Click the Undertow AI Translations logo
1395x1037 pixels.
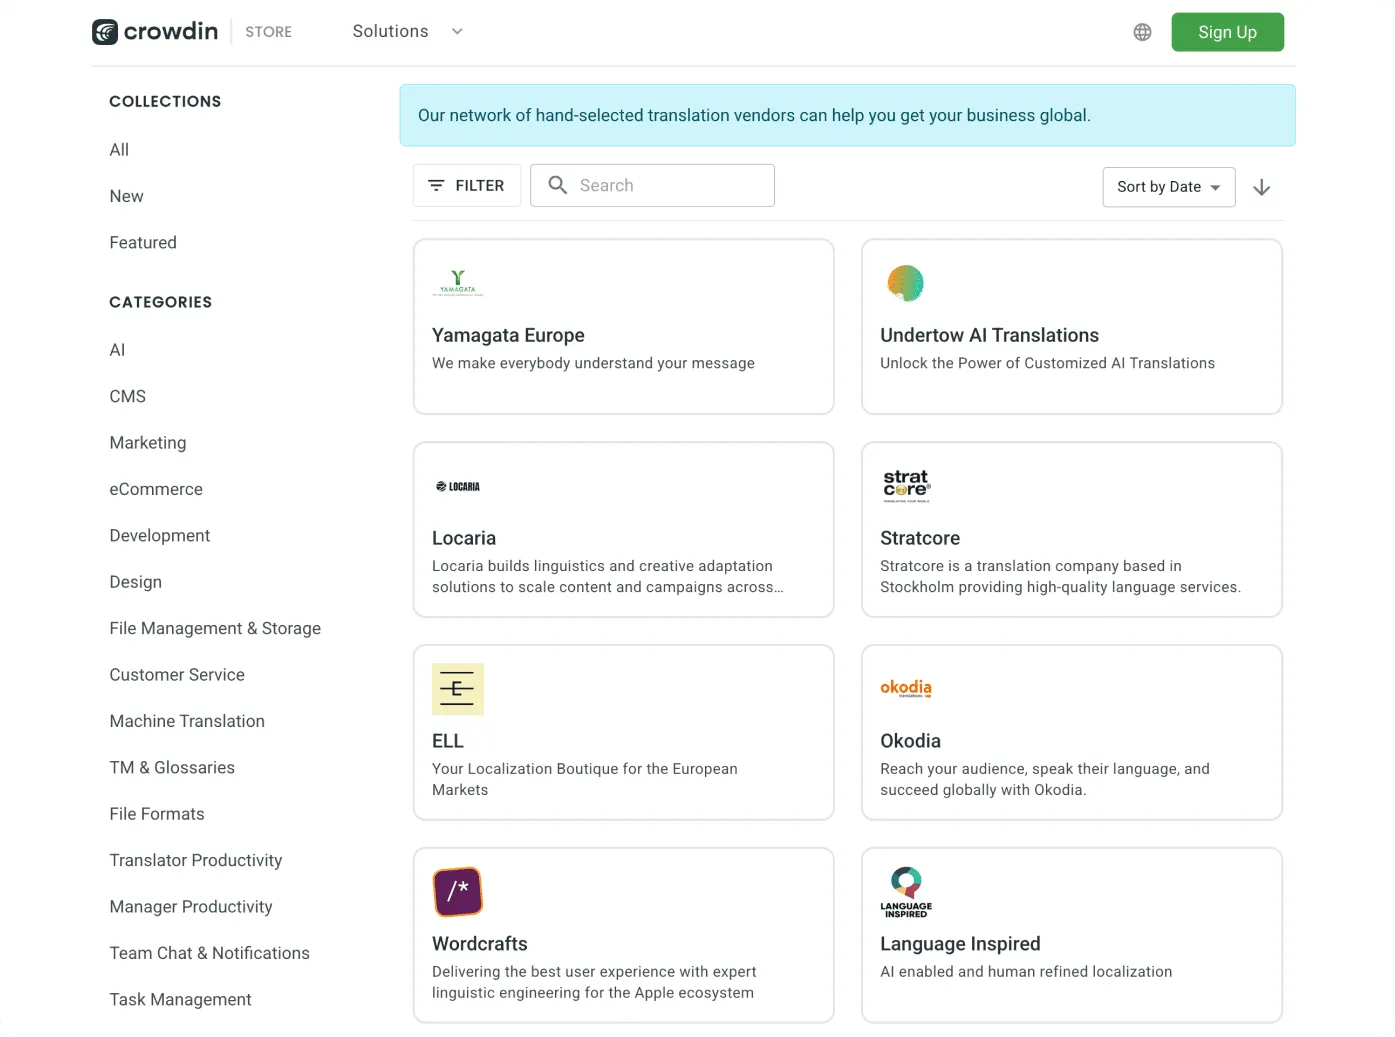[x=905, y=283]
